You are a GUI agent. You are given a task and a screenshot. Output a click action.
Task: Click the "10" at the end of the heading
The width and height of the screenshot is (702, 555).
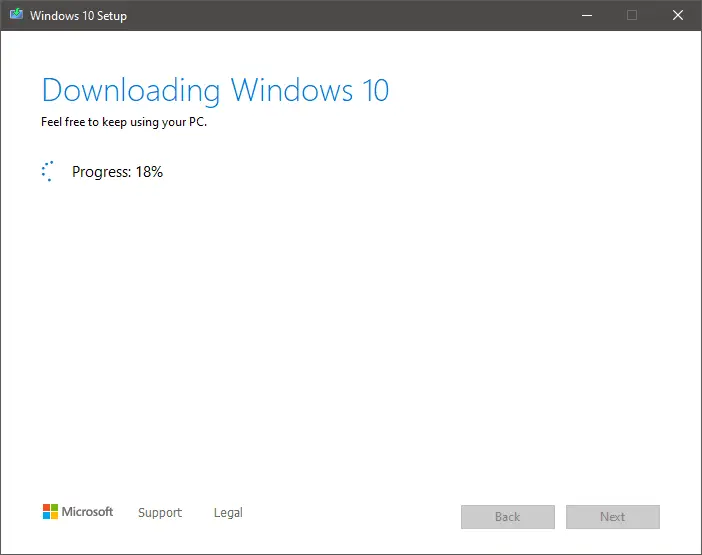[x=375, y=90]
